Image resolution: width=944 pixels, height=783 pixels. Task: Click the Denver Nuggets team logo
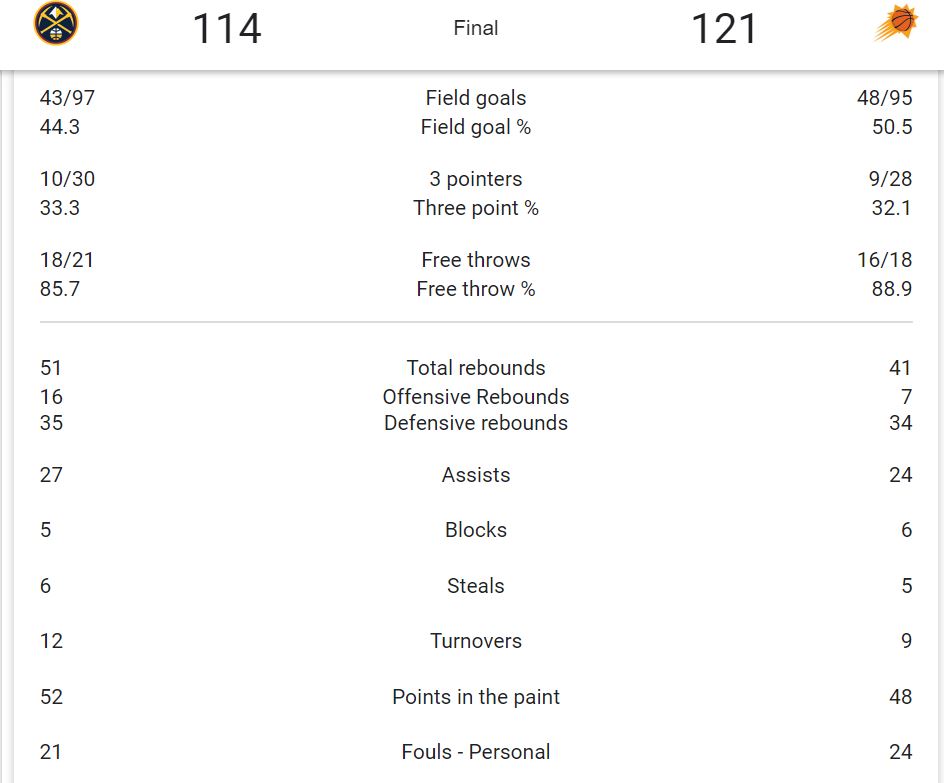(x=56, y=24)
